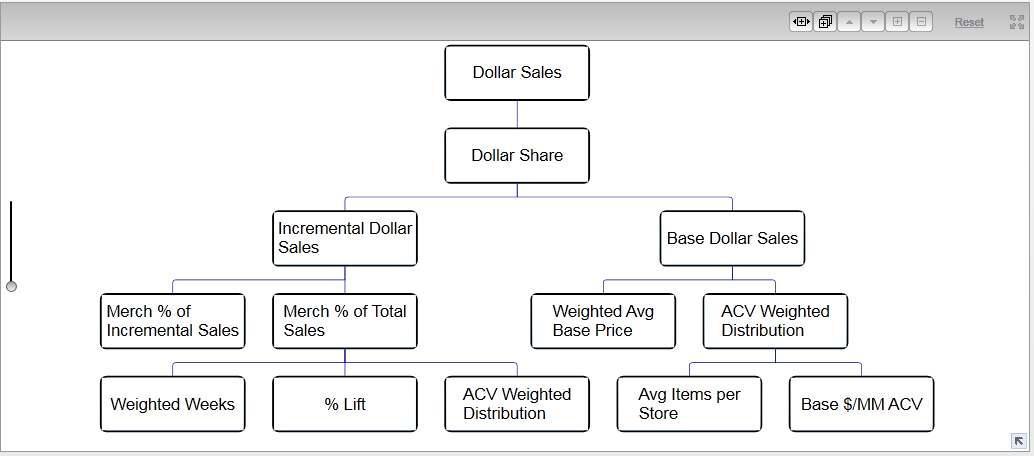Click the up arrow toolbar button
This screenshot has height=456, width=1034.
849,22
